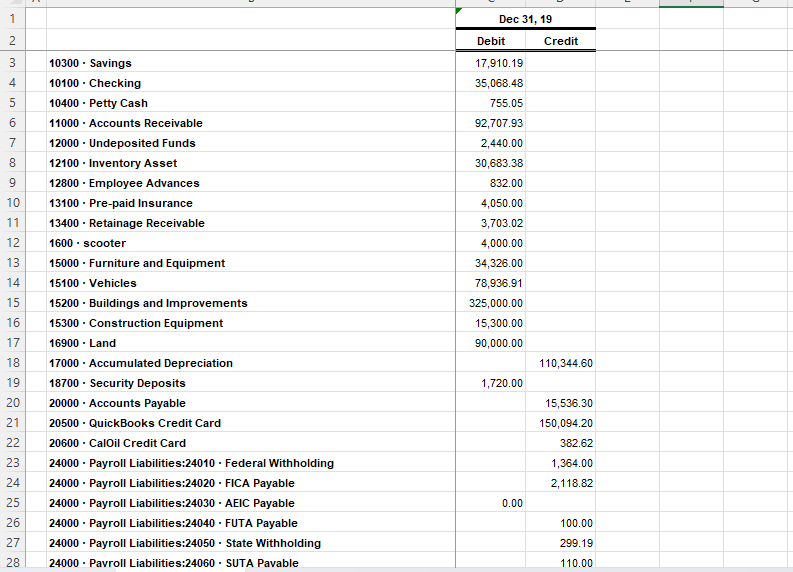Select the debit value 3,703.02
The image size is (793, 572).
click(491, 223)
